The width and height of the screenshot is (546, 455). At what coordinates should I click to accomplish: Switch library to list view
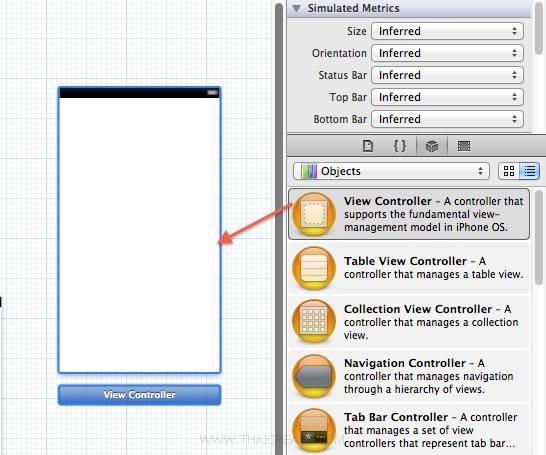[529, 171]
